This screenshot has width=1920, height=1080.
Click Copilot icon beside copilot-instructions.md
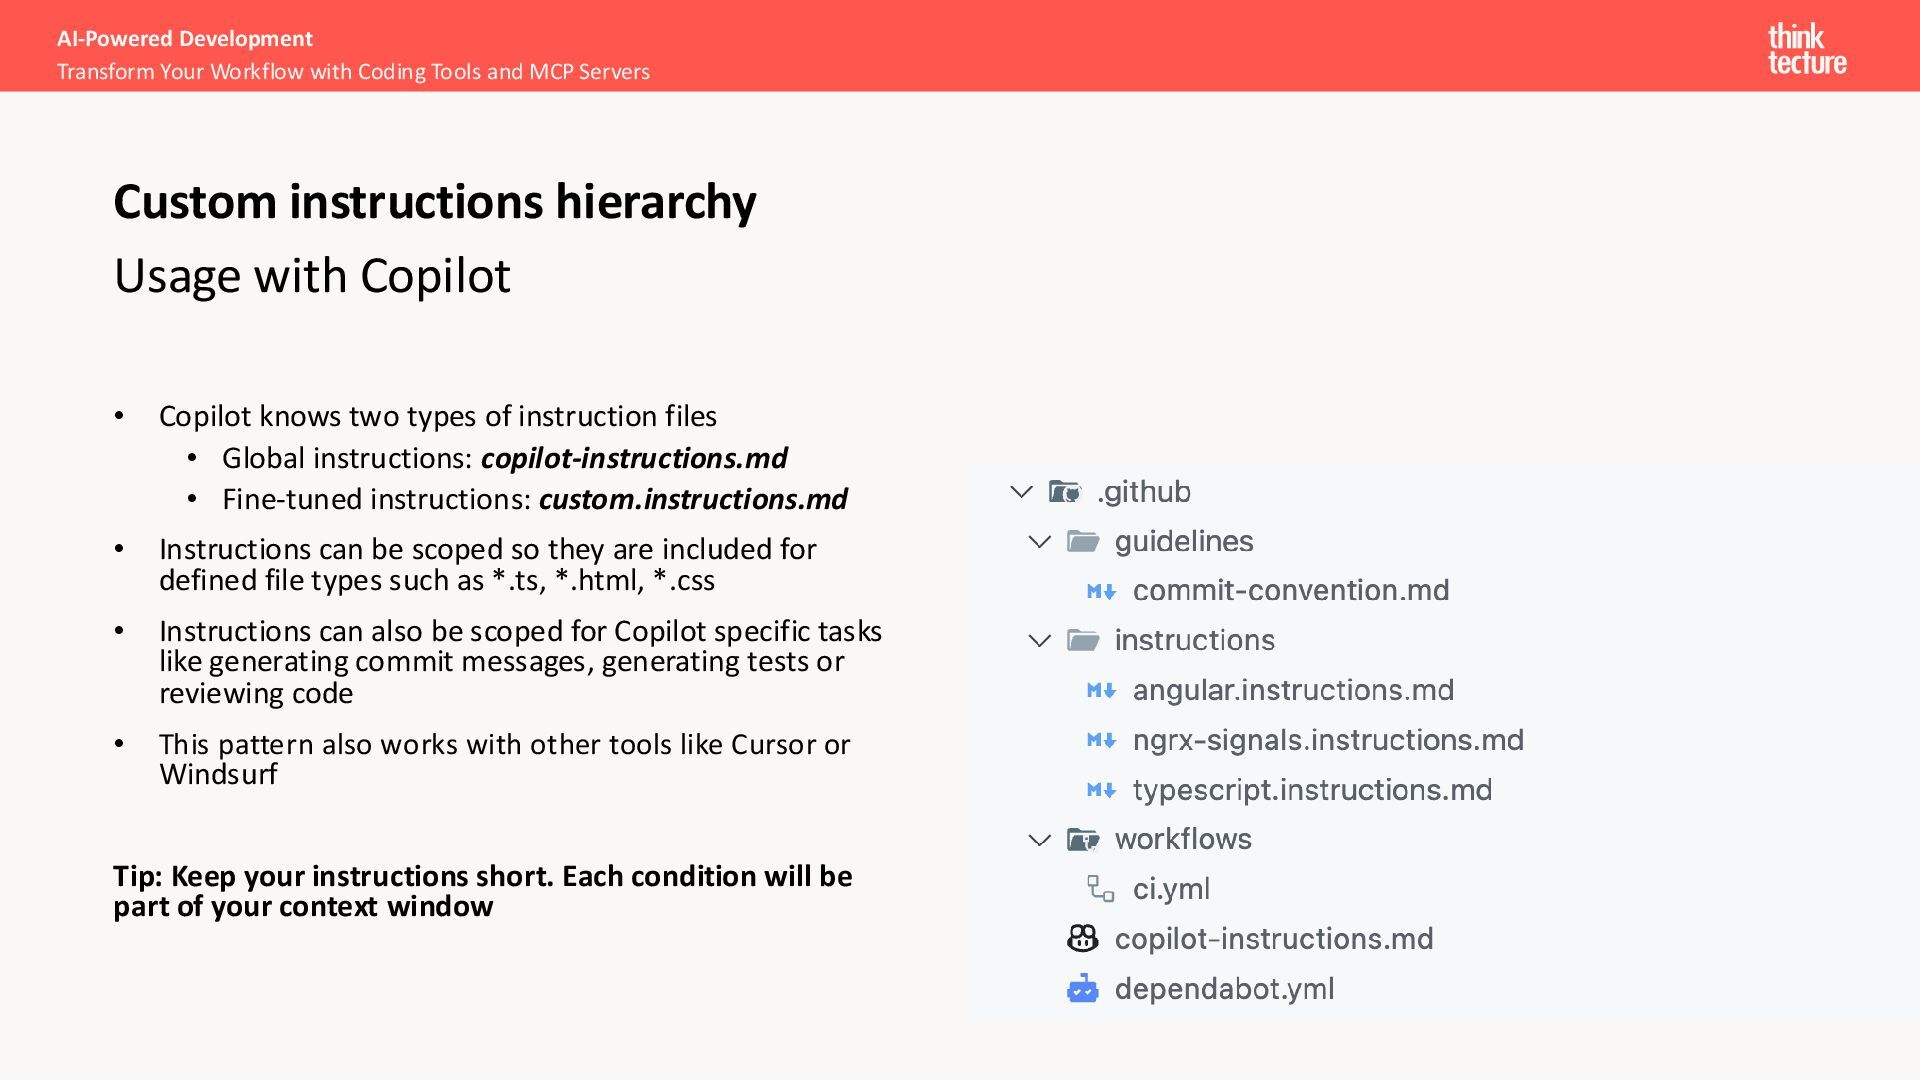point(1083,938)
